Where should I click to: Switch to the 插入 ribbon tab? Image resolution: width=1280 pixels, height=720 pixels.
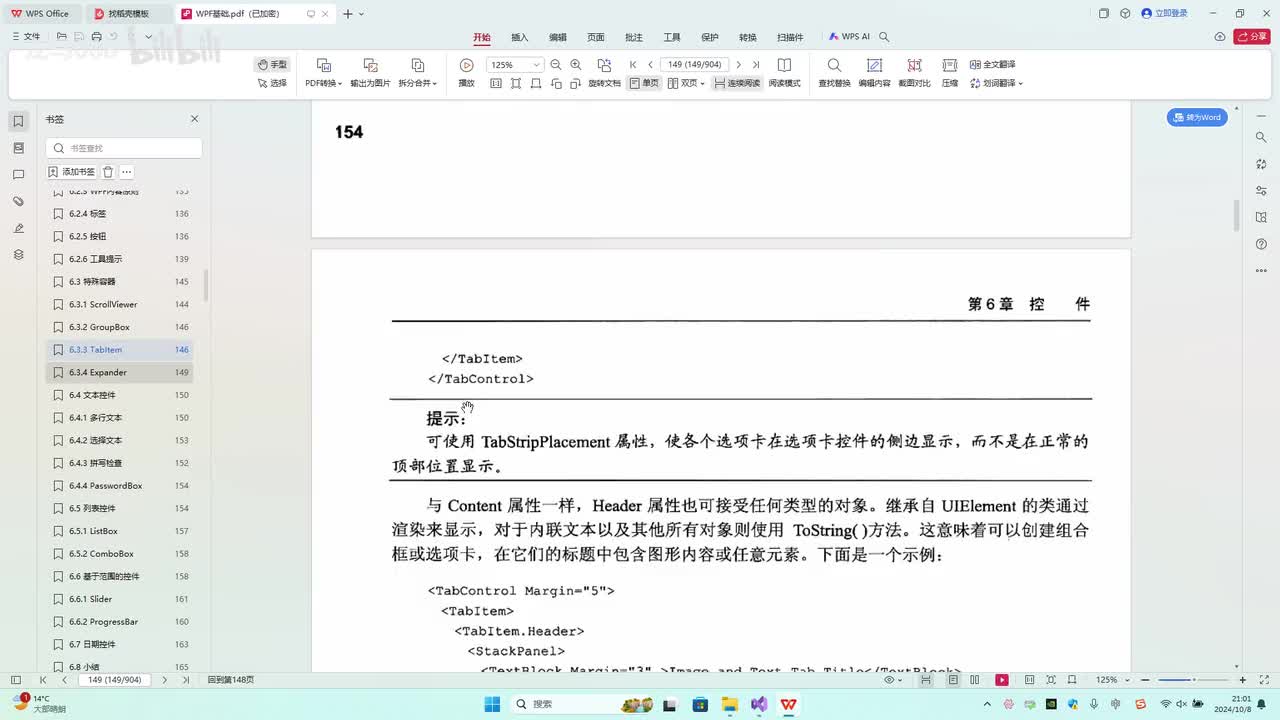click(520, 37)
